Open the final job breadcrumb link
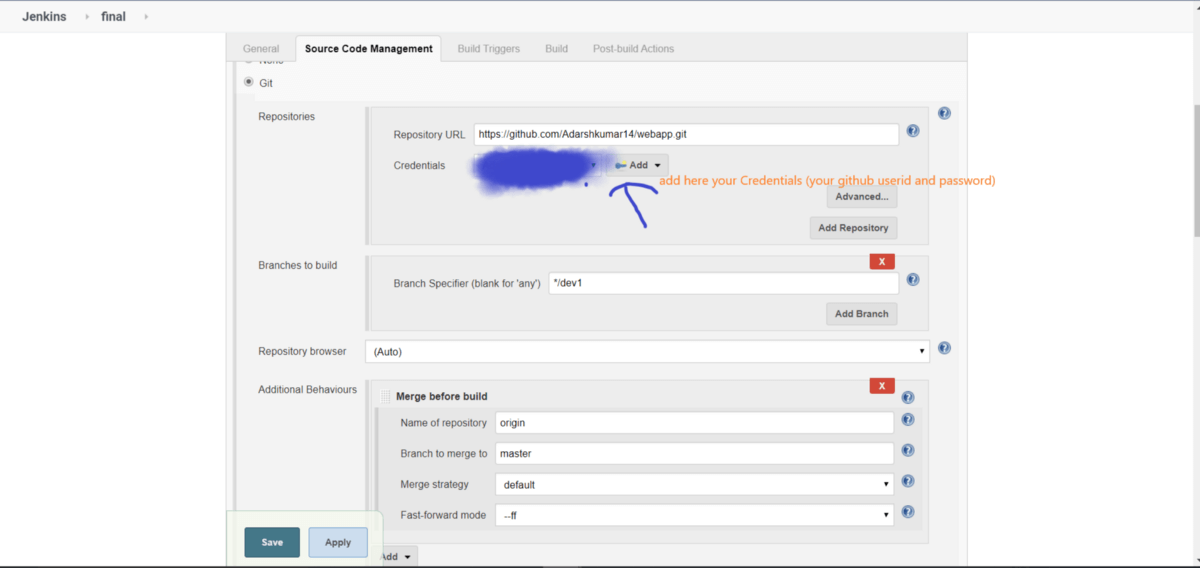Viewport: 1200px width, 568px height. click(114, 16)
